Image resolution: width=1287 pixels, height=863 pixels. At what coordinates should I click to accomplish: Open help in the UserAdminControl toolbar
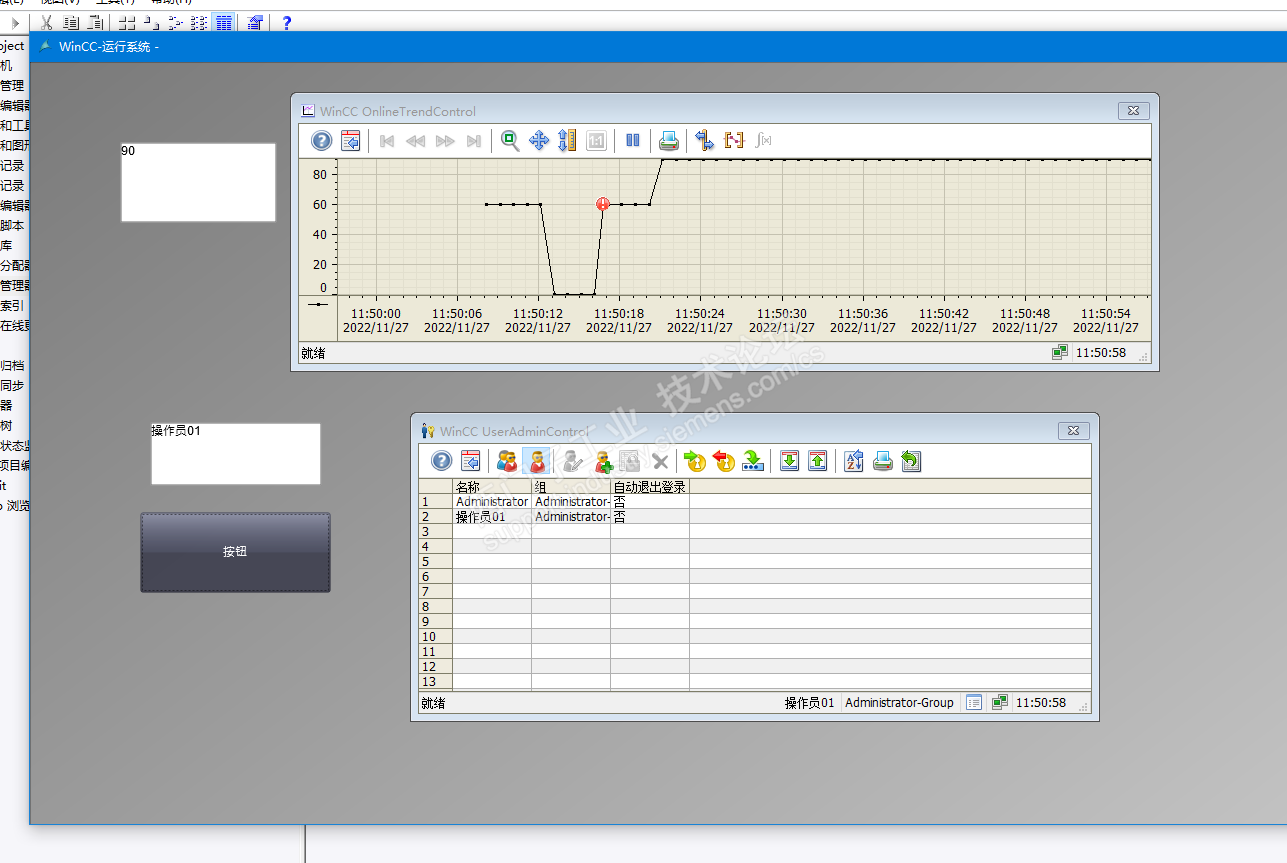pos(441,461)
